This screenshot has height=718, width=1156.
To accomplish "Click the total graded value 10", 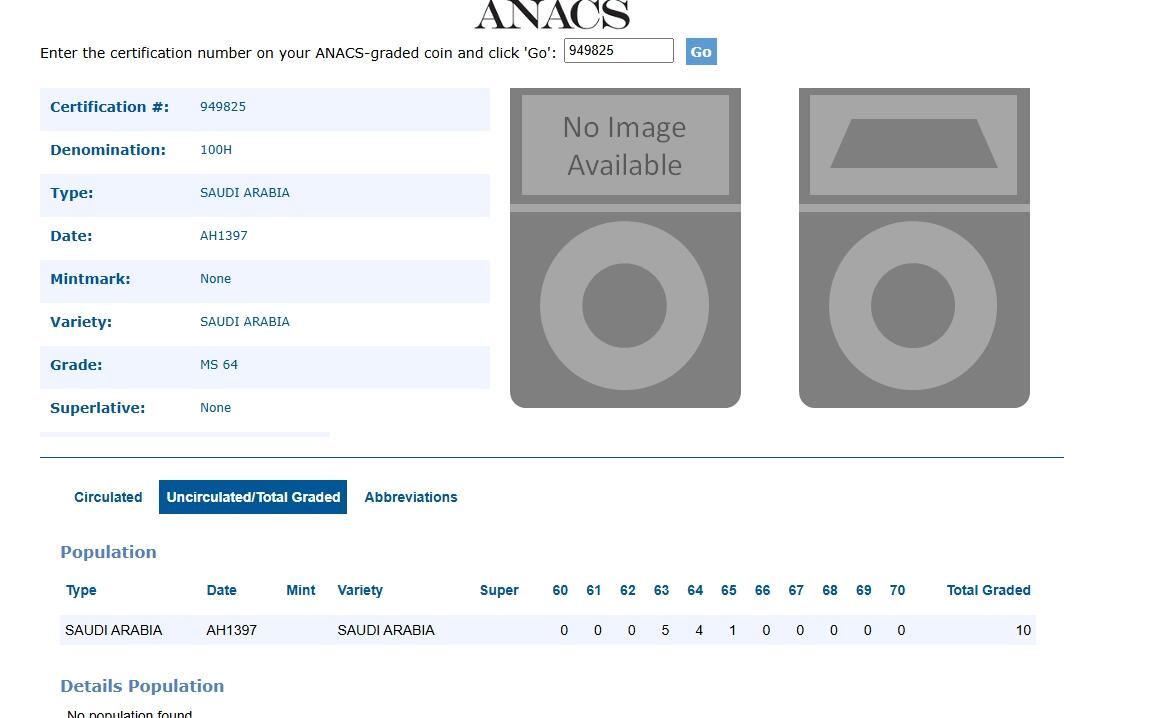I will tap(1023, 630).
